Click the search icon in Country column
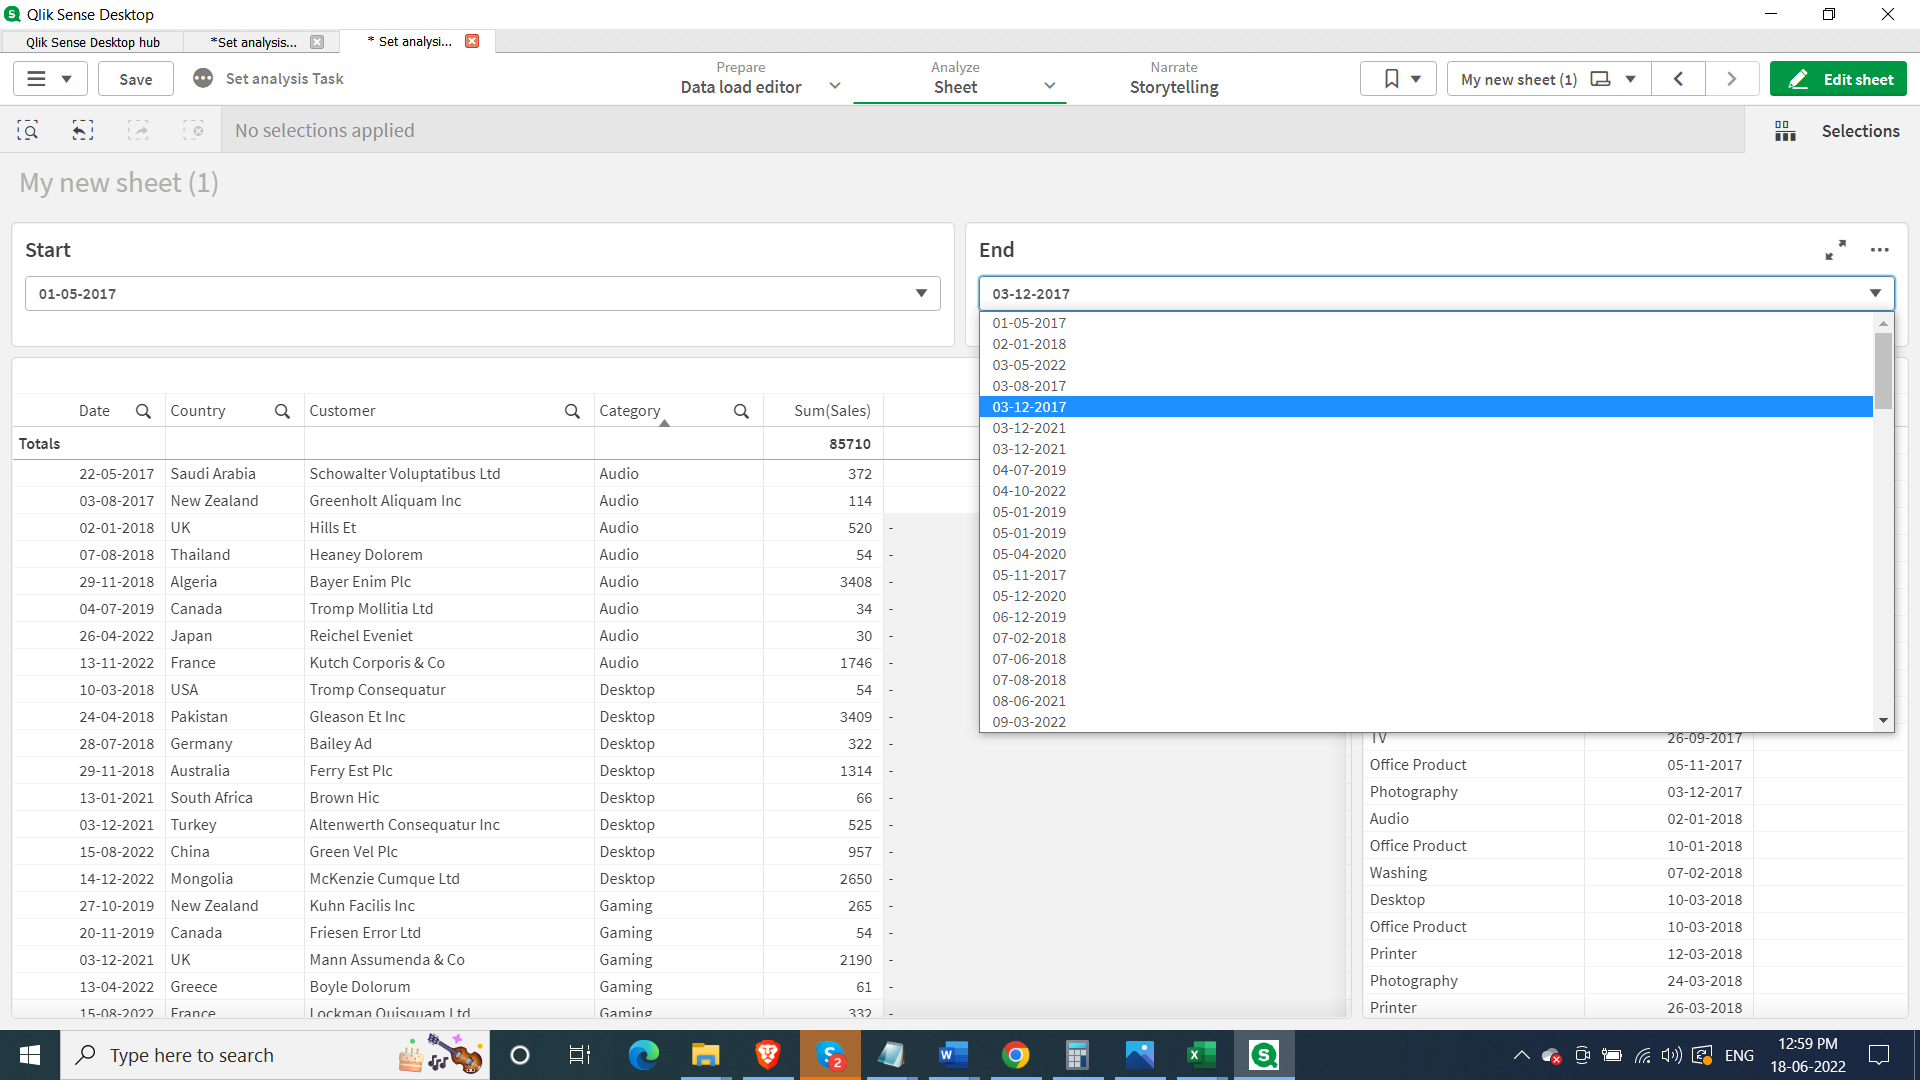This screenshot has width=1920, height=1080. [282, 411]
